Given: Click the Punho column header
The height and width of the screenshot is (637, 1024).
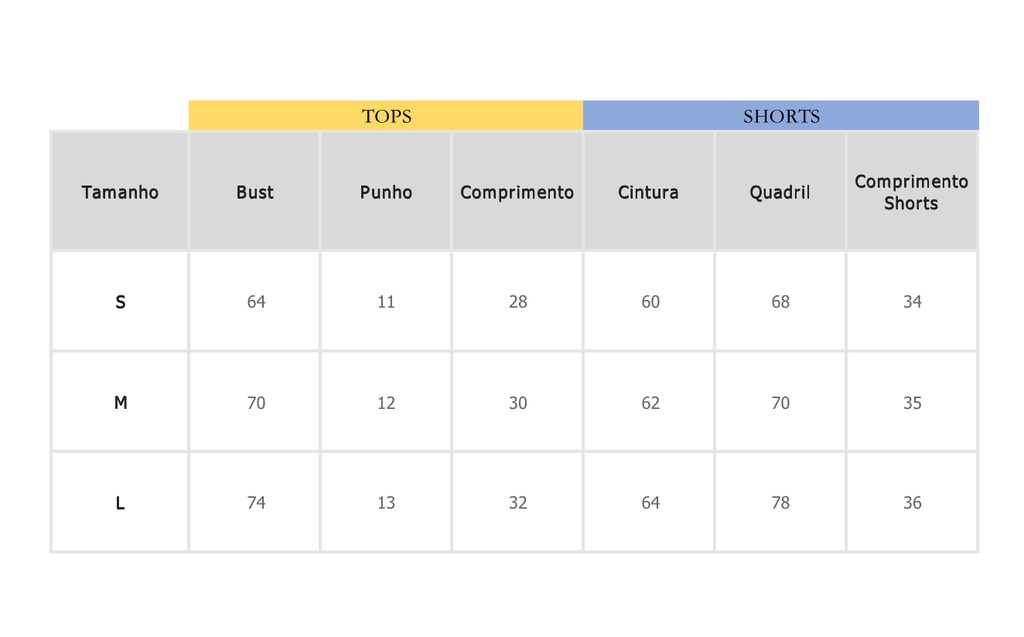Looking at the screenshot, I should pos(386,191).
